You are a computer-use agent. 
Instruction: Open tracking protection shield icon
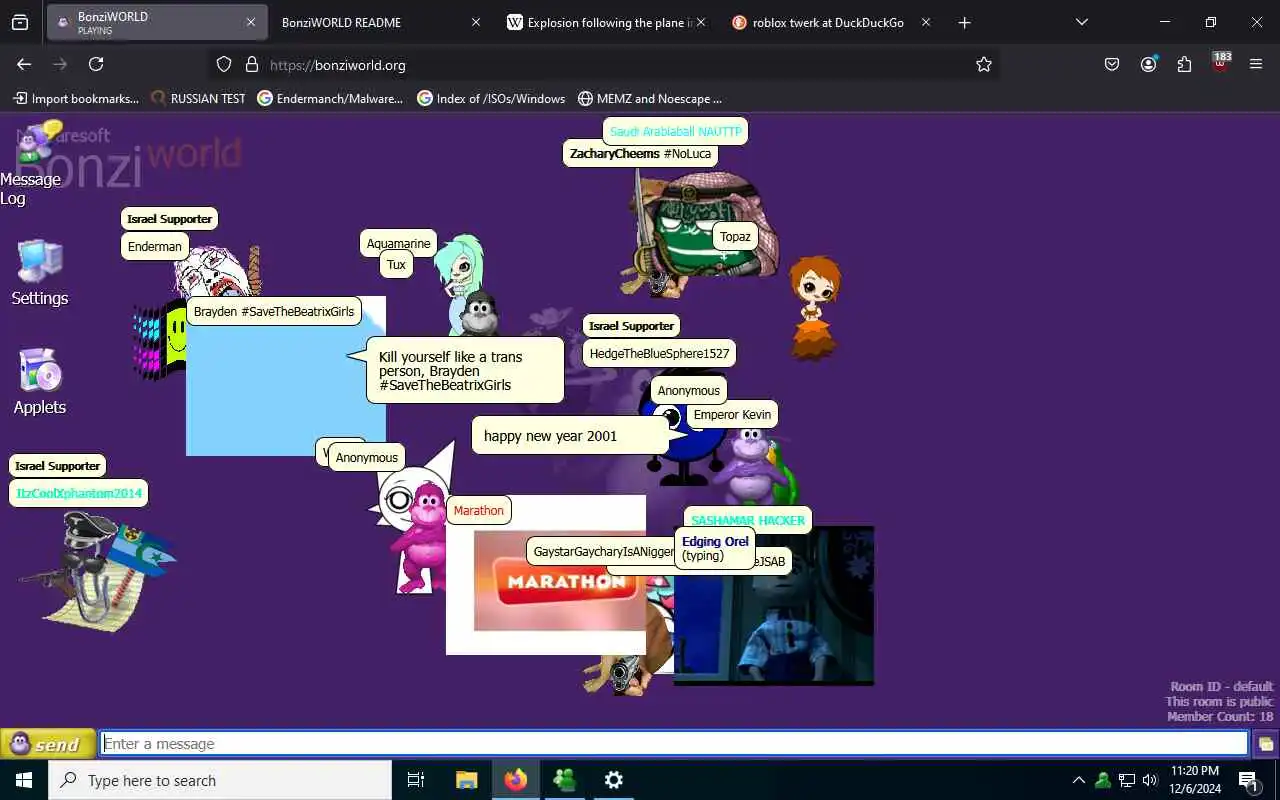point(224,64)
